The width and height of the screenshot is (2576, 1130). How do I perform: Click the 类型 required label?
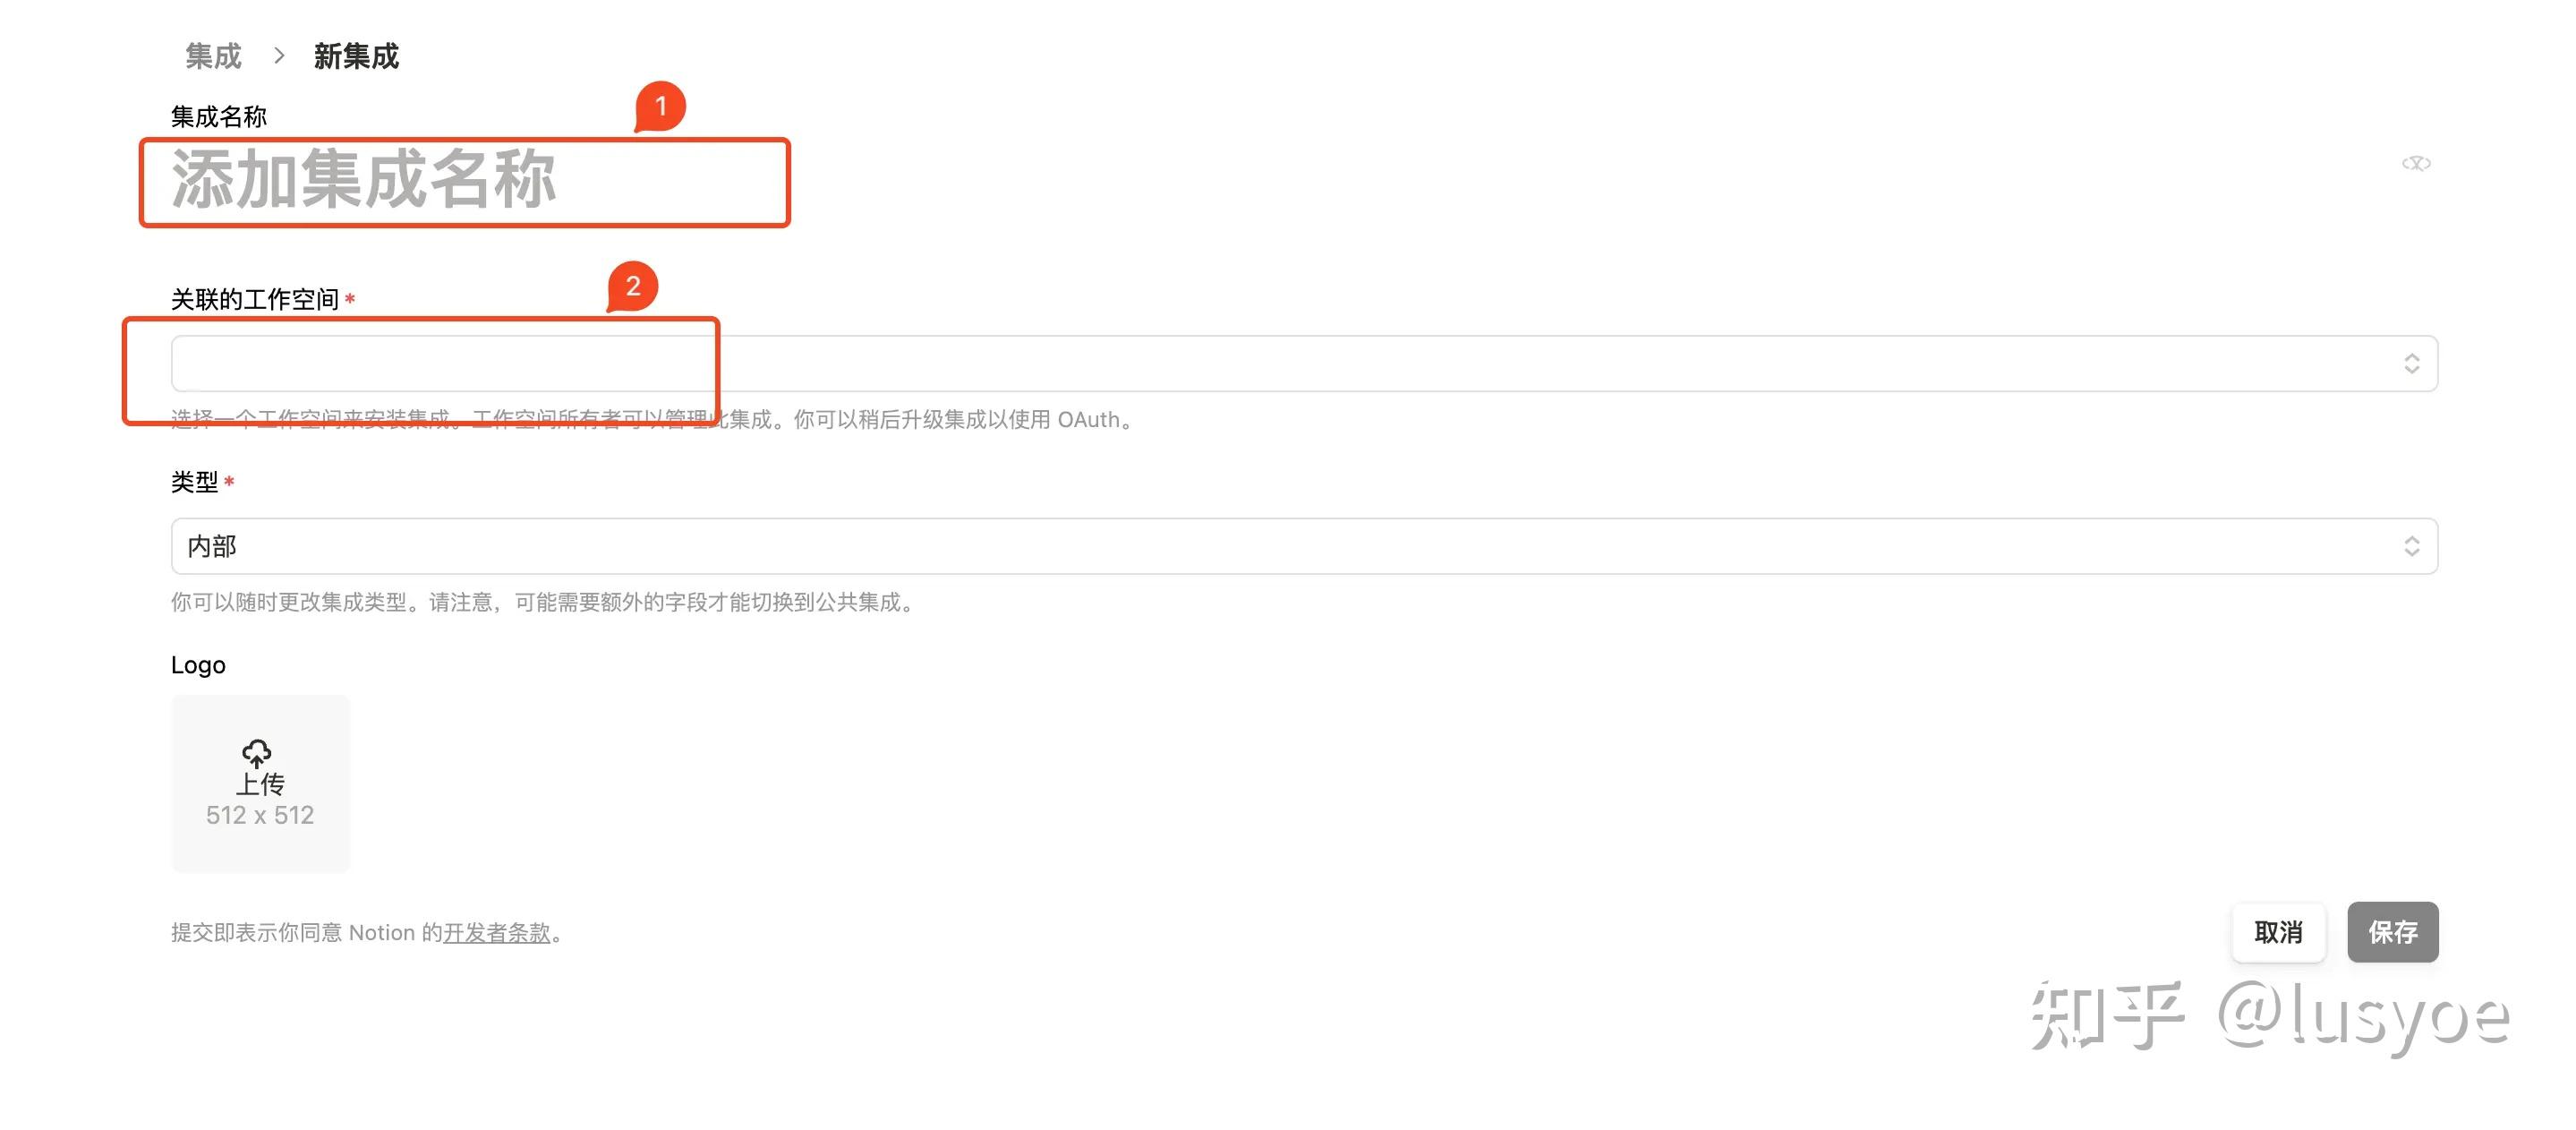195,482
